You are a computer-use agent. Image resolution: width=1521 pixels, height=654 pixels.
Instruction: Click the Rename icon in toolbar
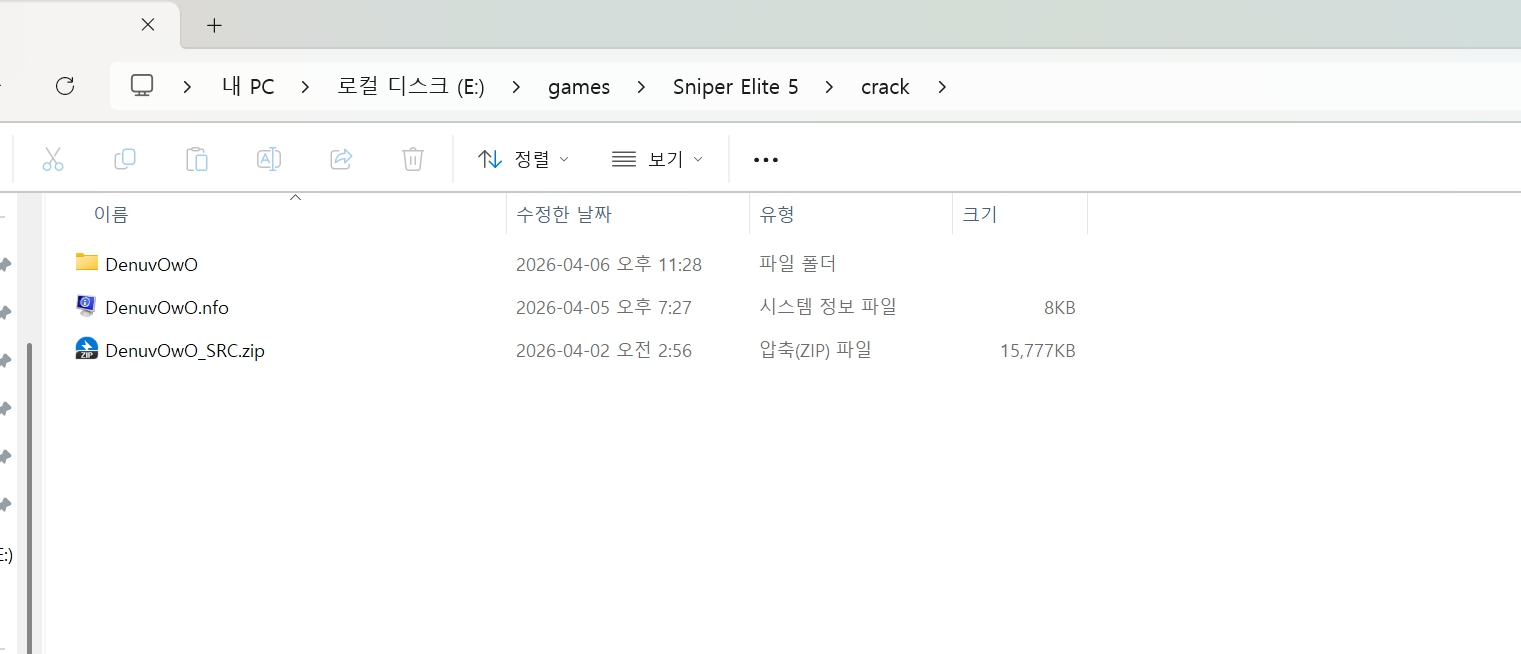269,159
